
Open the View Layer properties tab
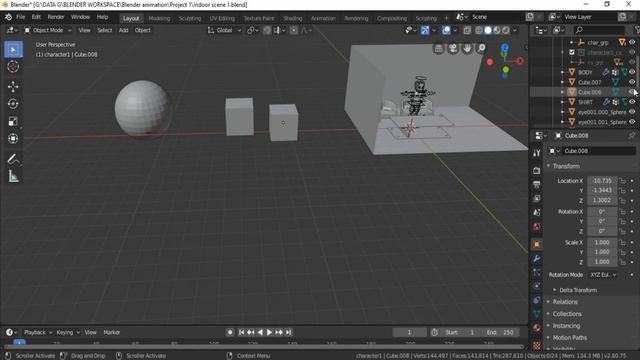pos(536,198)
